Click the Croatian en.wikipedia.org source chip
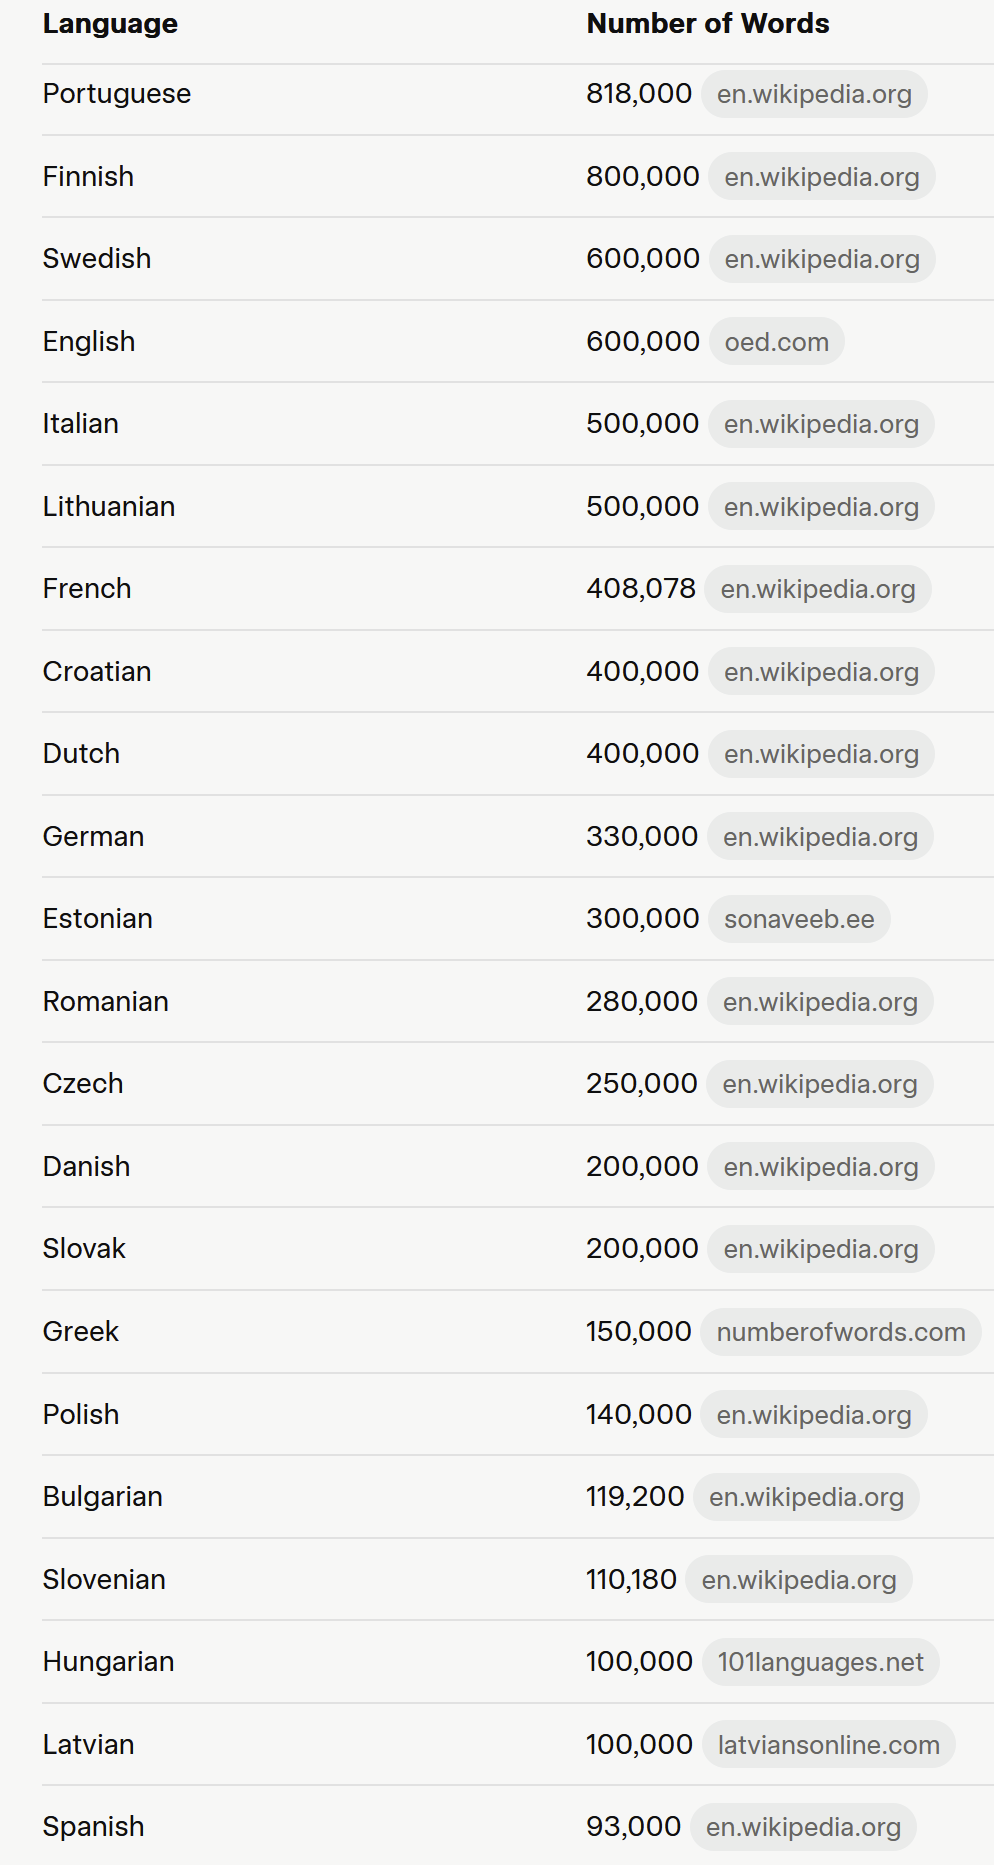 click(821, 672)
